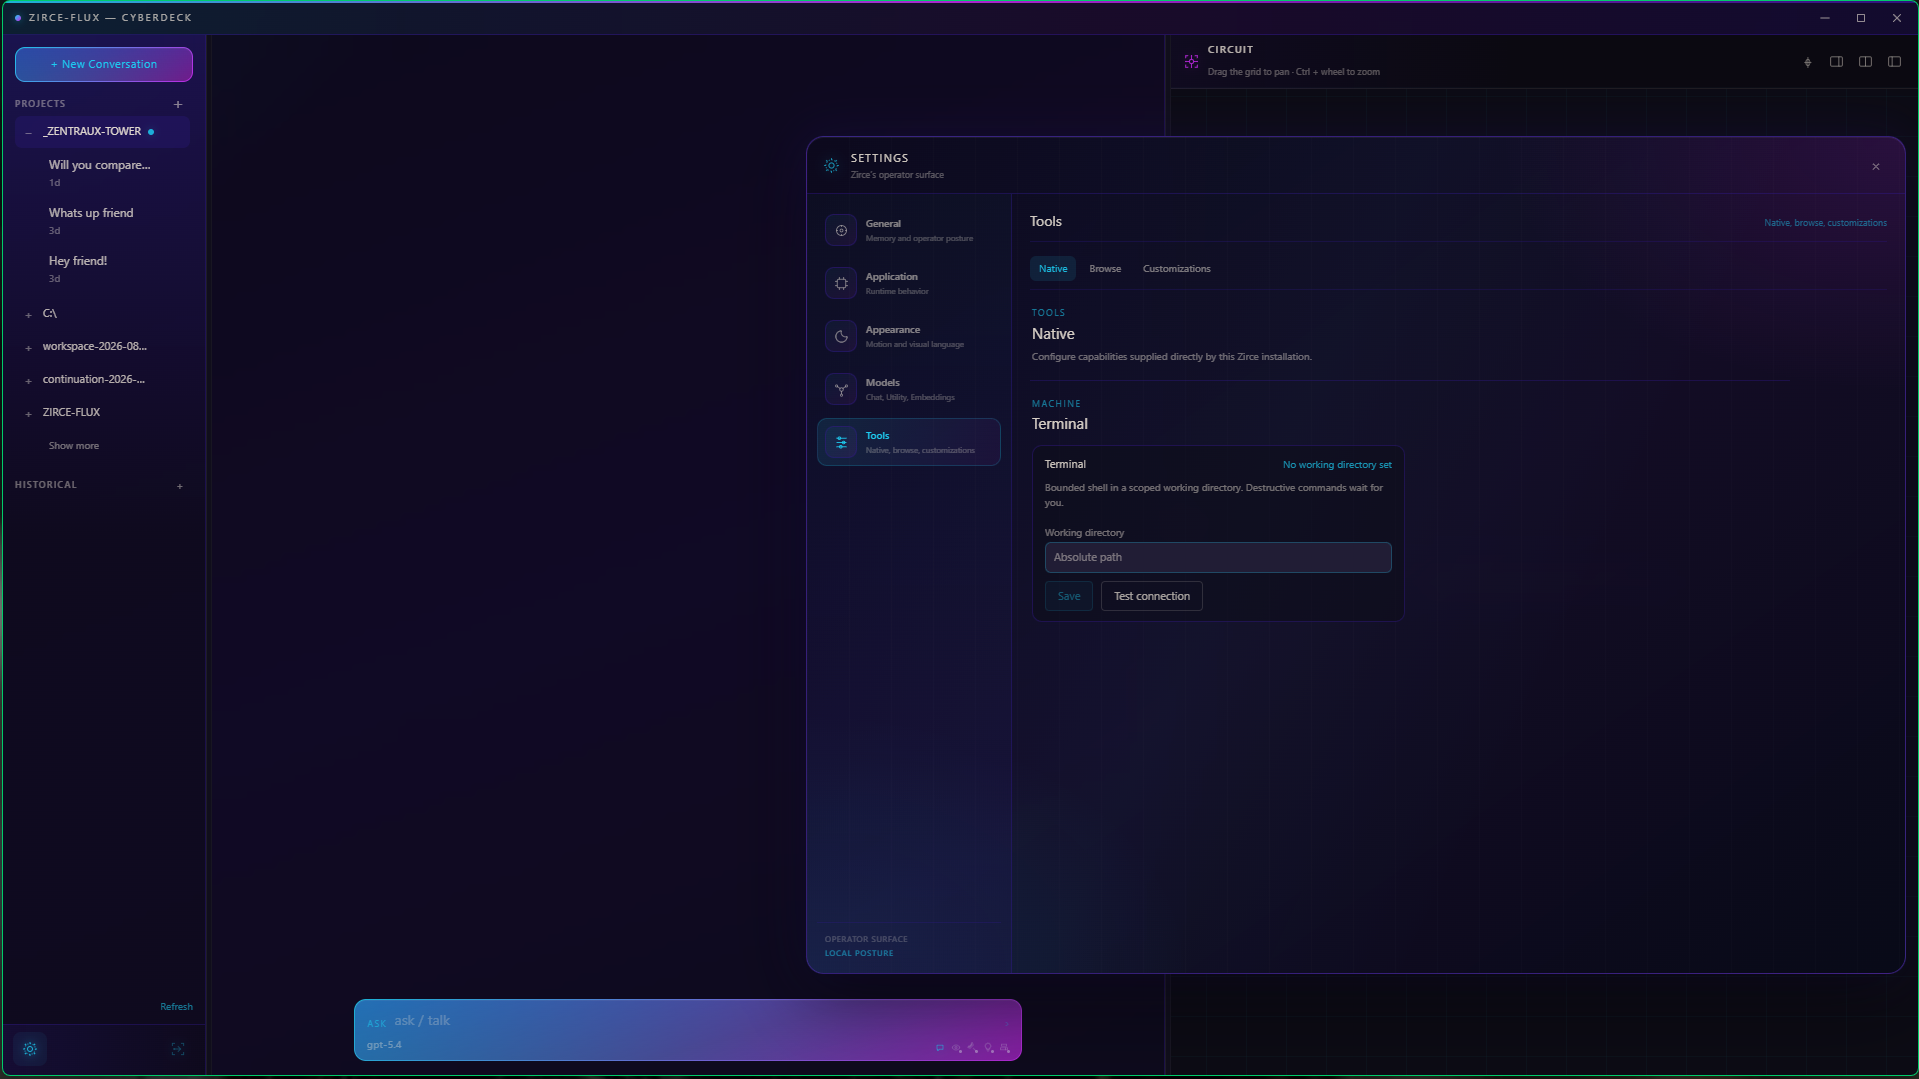Click 'No working directory set' status text
This screenshot has width=1919, height=1079.
click(1337, 465)
